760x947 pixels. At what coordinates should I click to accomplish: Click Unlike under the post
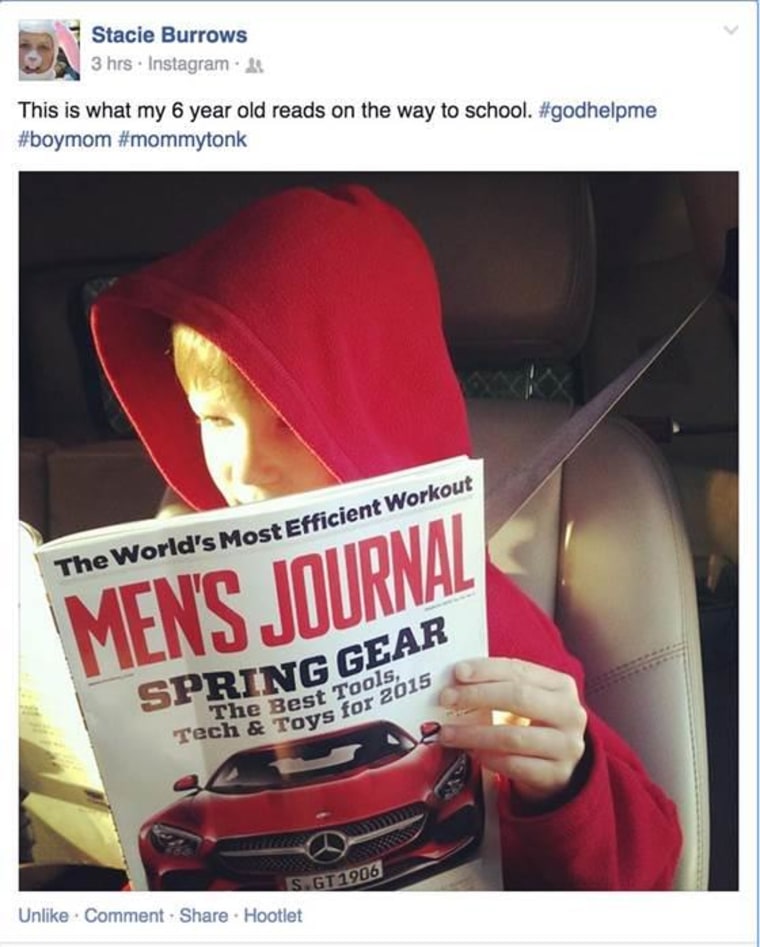tap(43, 916)
